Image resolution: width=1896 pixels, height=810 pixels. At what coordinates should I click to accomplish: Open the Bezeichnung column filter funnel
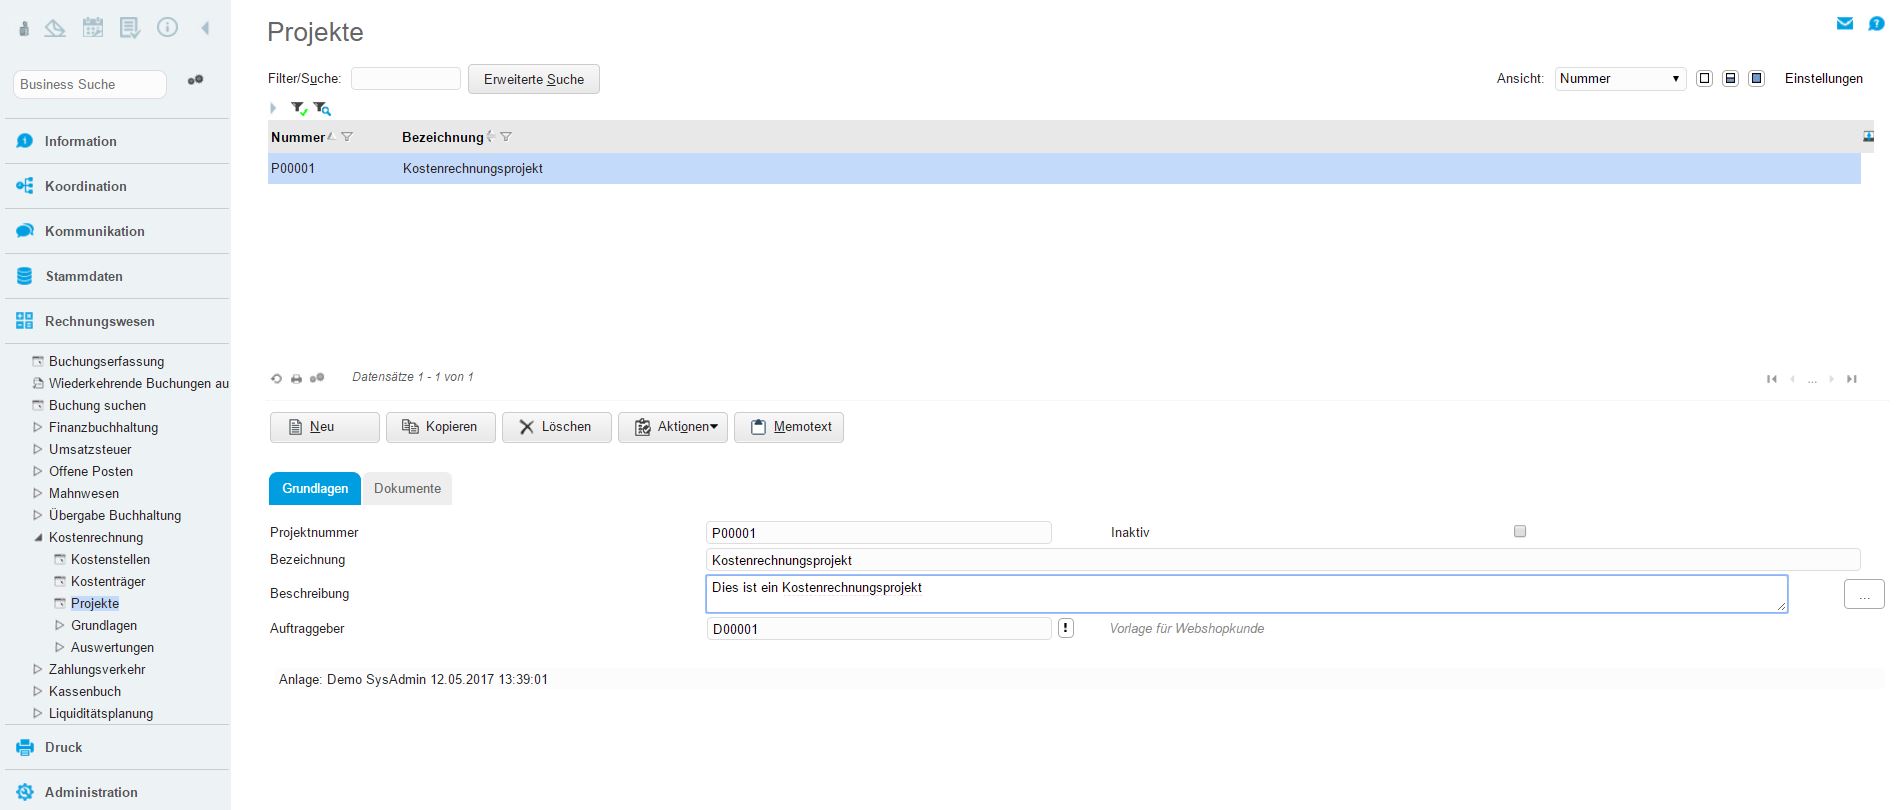pyautogui.click(x=506, y=137)
